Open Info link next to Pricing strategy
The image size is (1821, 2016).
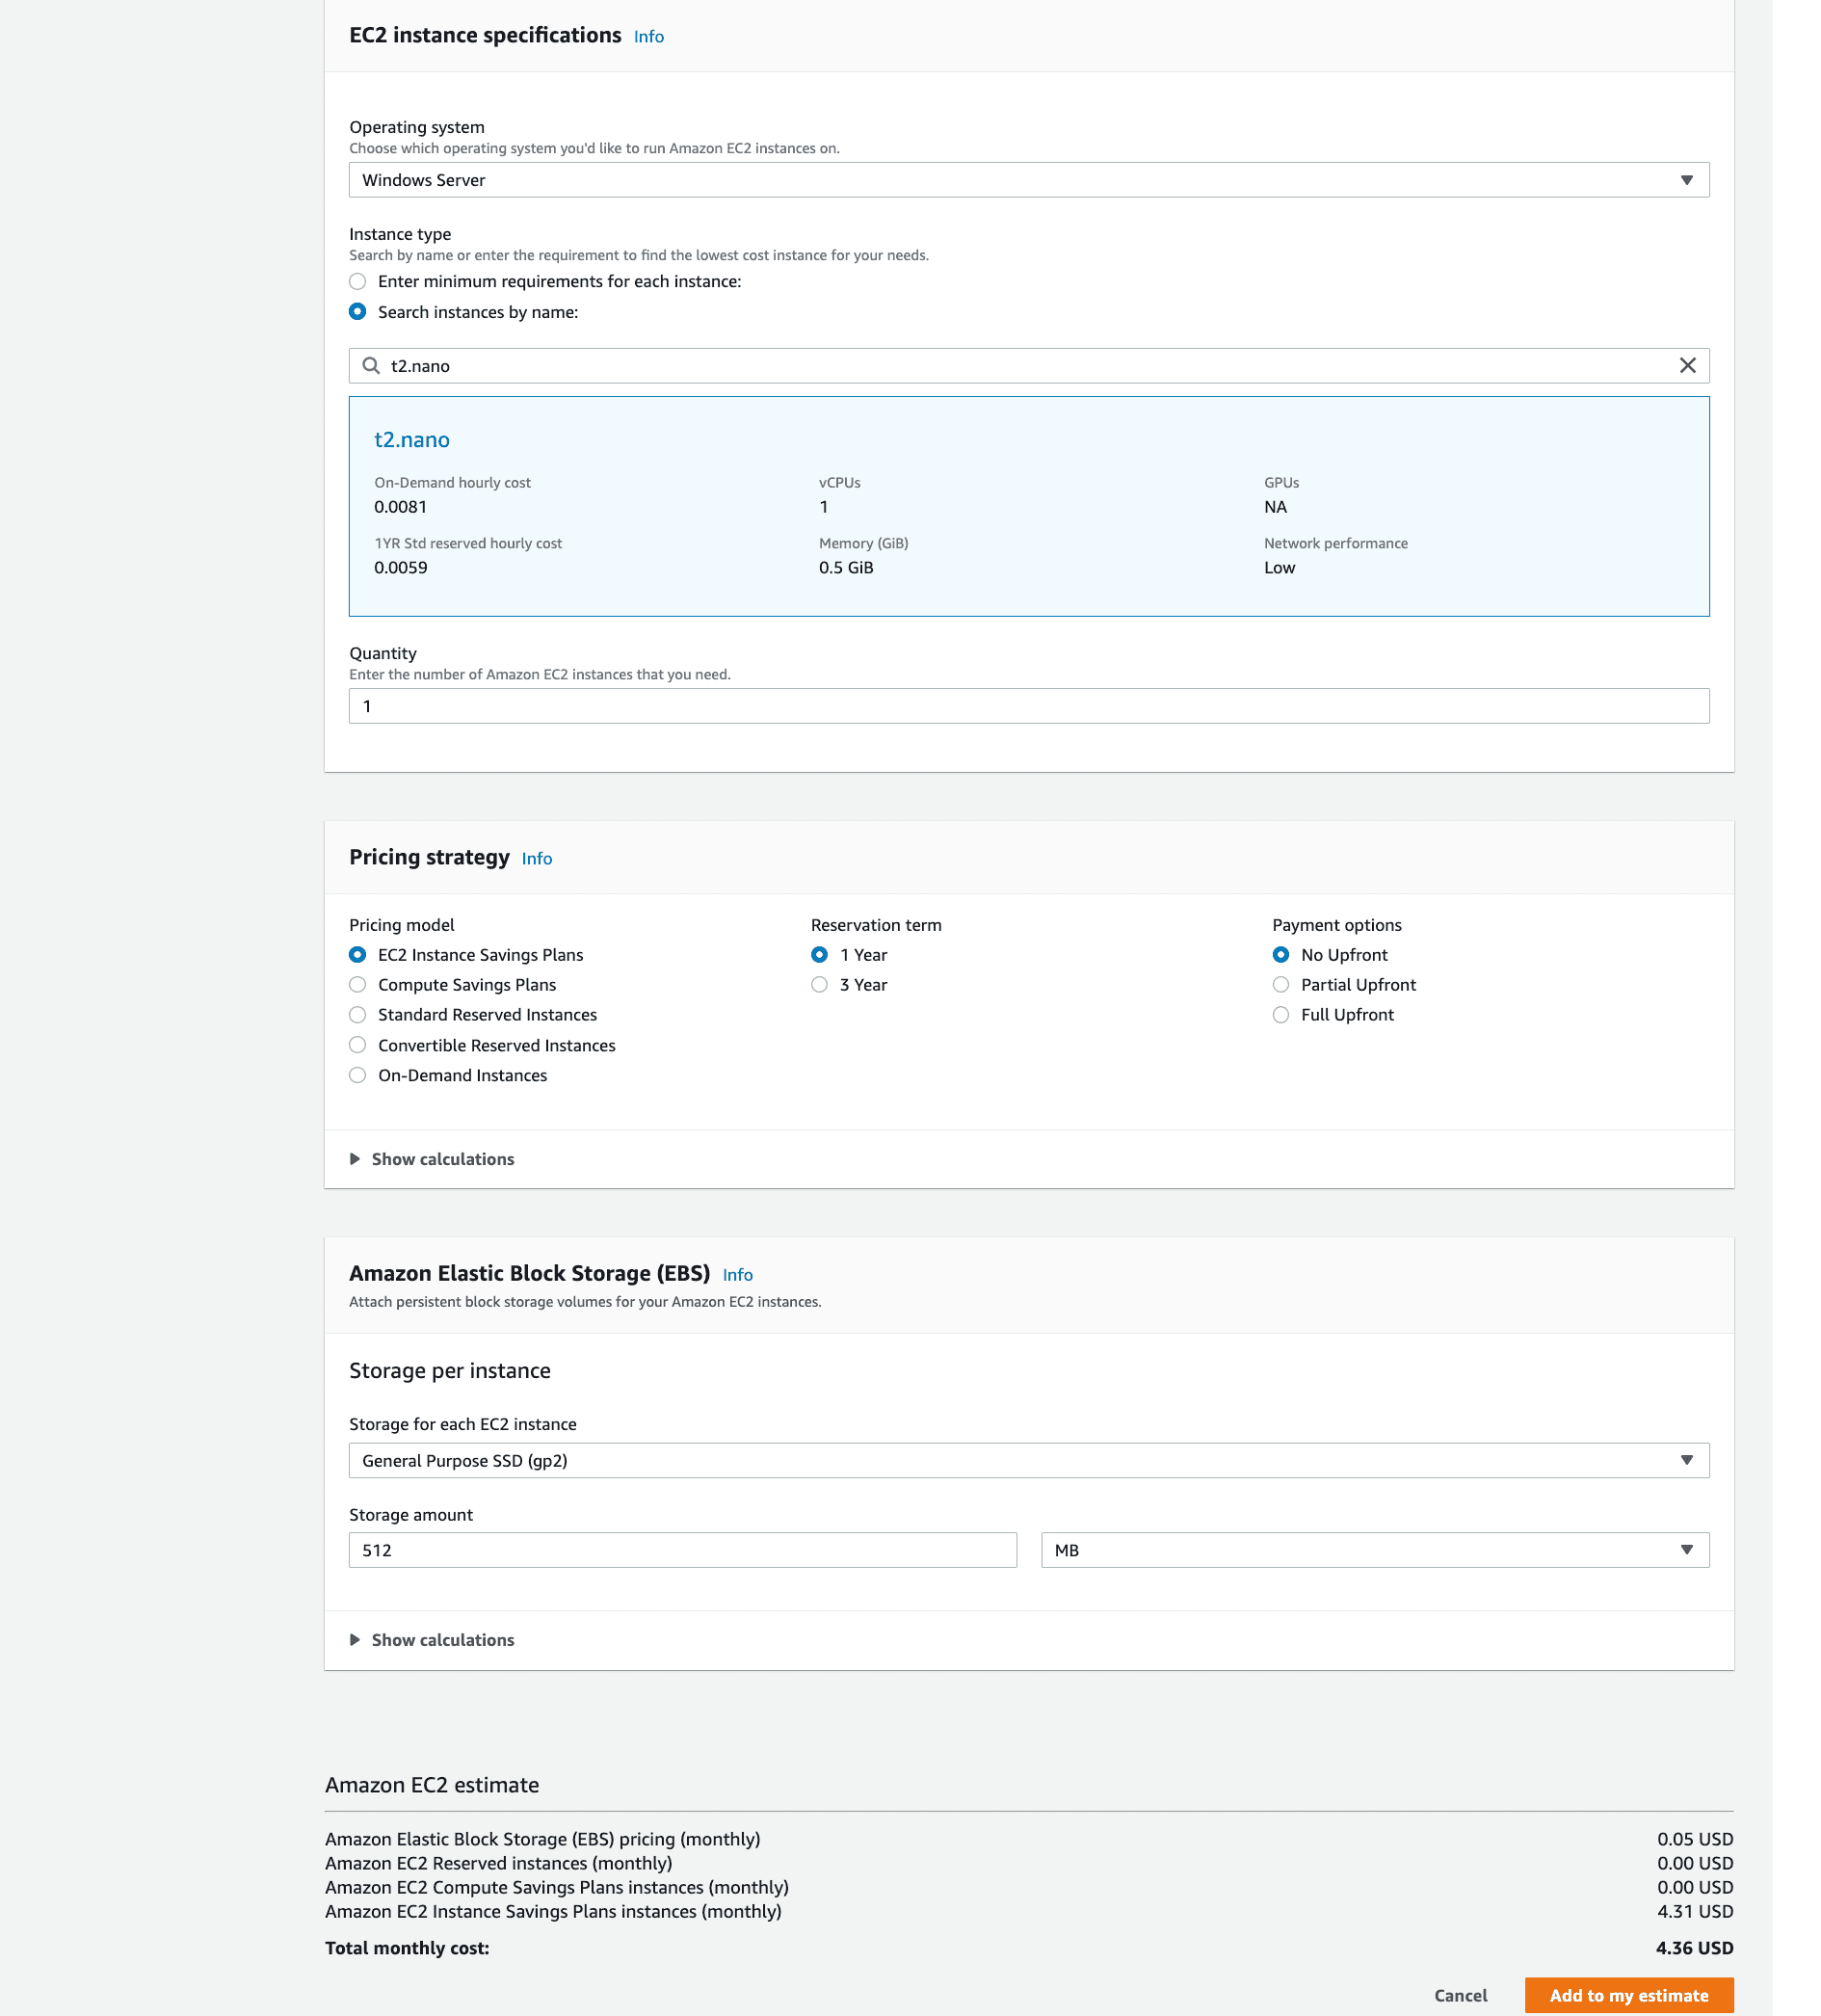537,859
